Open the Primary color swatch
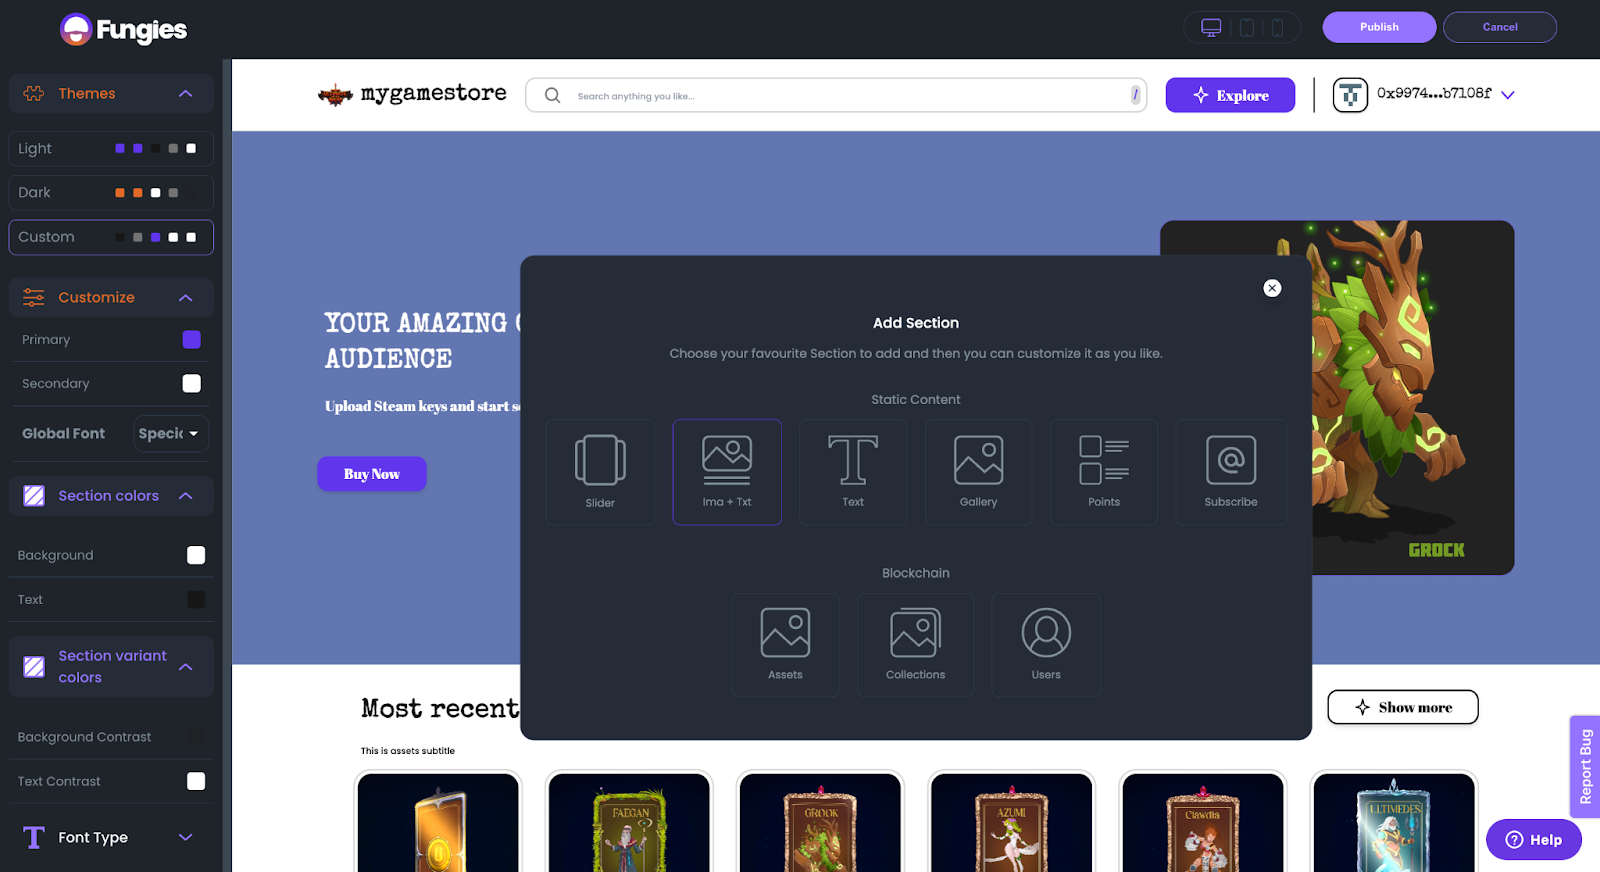1600x872 pixels. coord(192,340)
